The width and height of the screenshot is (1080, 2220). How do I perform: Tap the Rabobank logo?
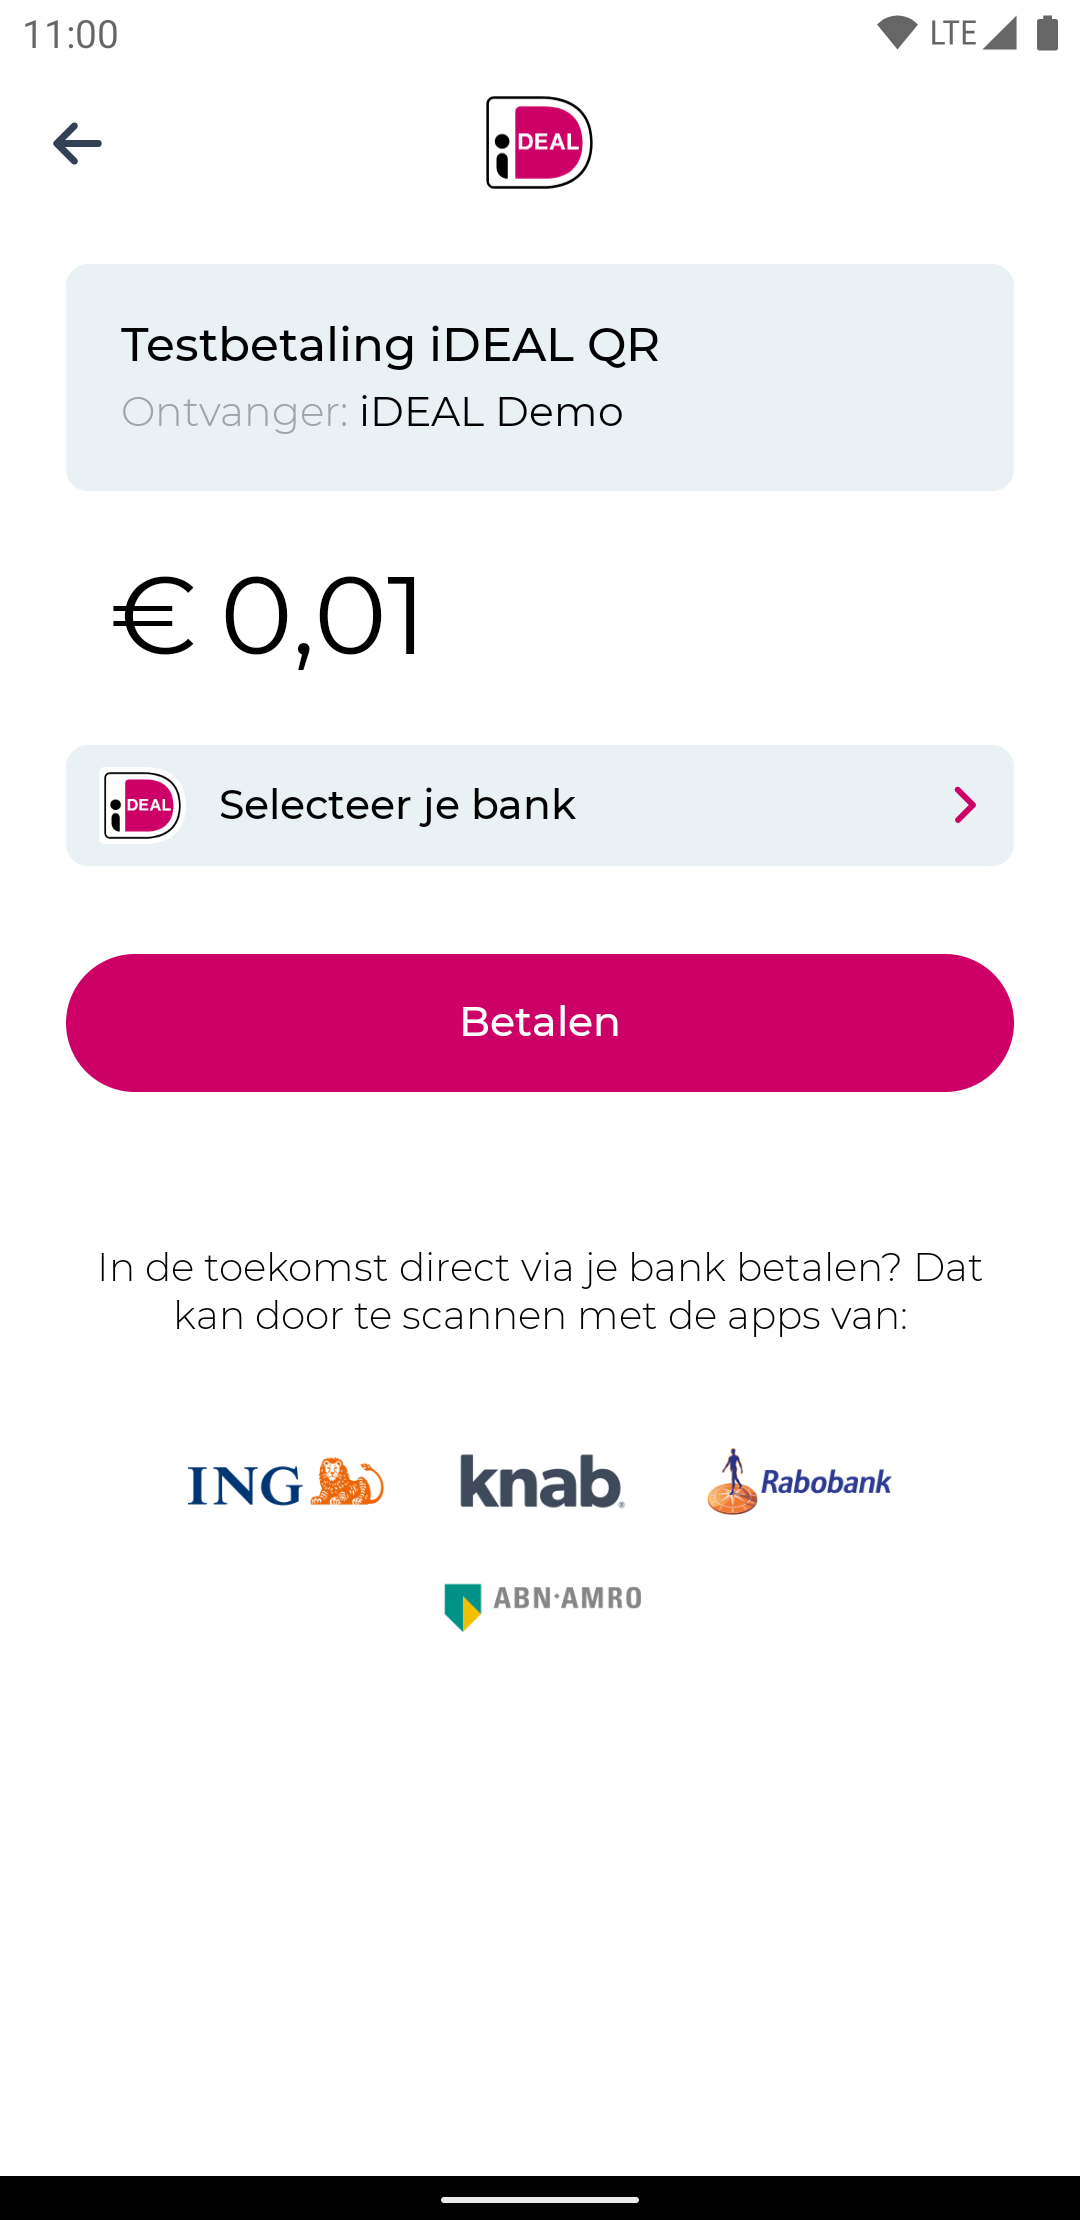(799, 1482)
